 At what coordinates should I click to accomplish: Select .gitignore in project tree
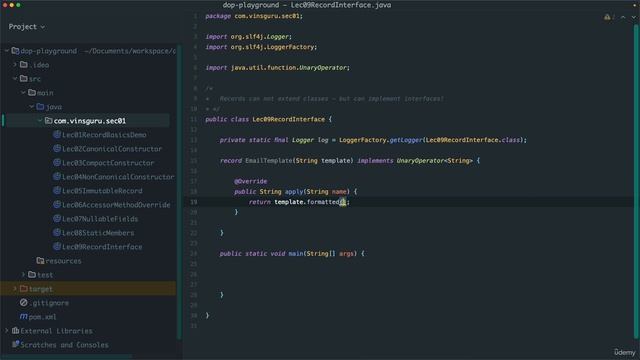click(x=49, y=303)
